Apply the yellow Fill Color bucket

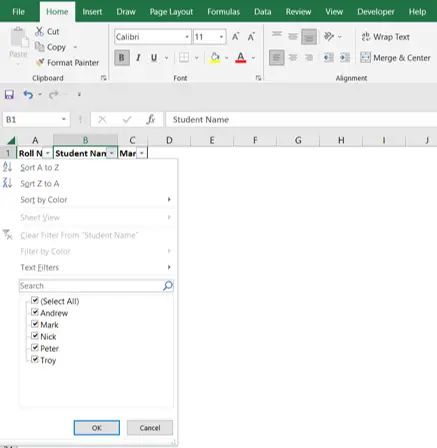215,58
